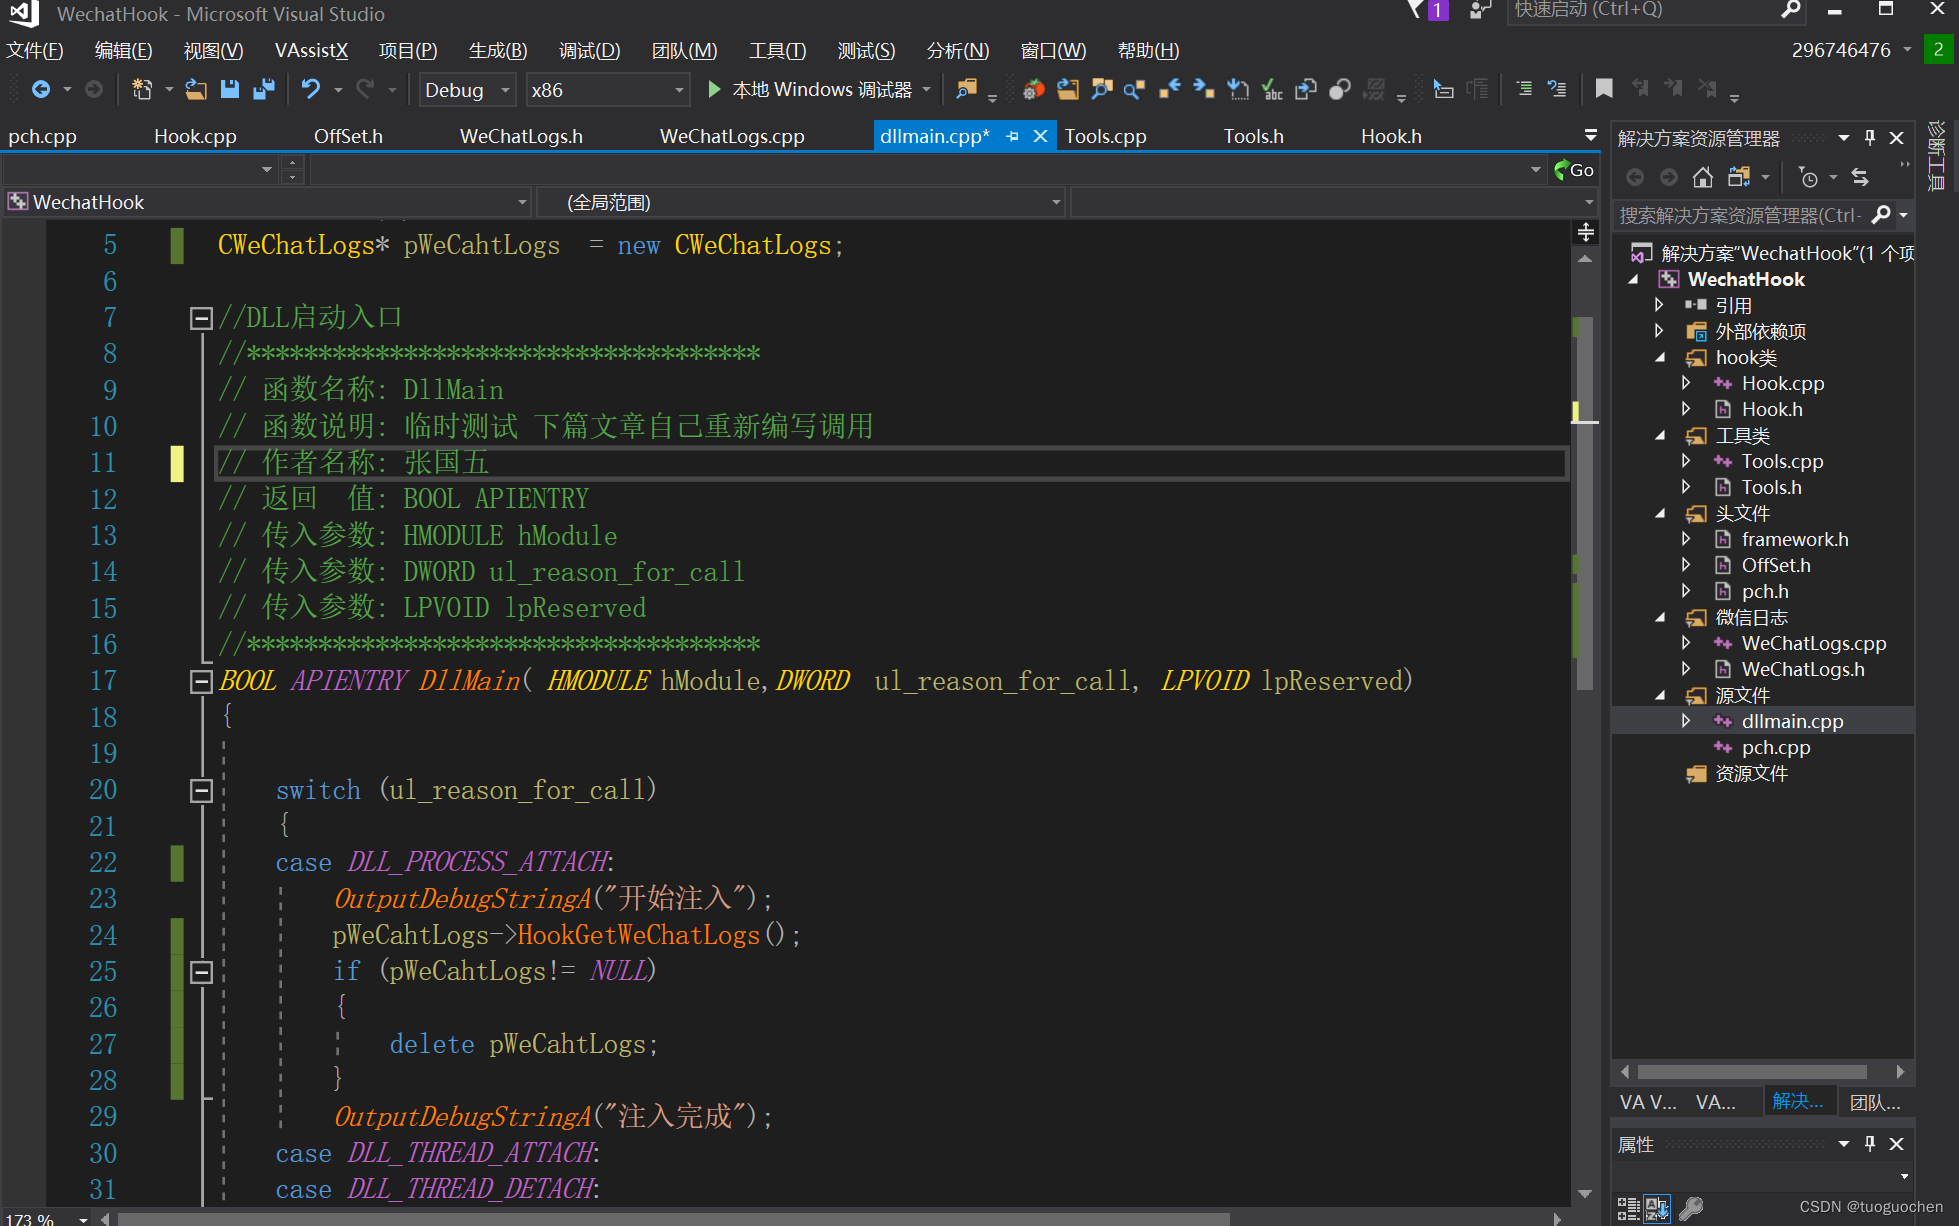Click the New Project toolbar icon
This screenshot has height=1226, width=1959.
click(142, 90)
